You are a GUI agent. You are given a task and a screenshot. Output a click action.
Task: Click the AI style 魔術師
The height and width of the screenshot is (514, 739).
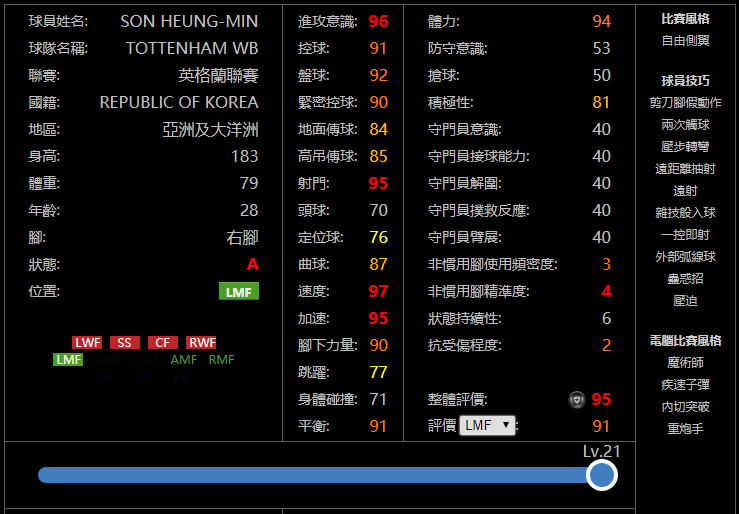pos(686,362)
